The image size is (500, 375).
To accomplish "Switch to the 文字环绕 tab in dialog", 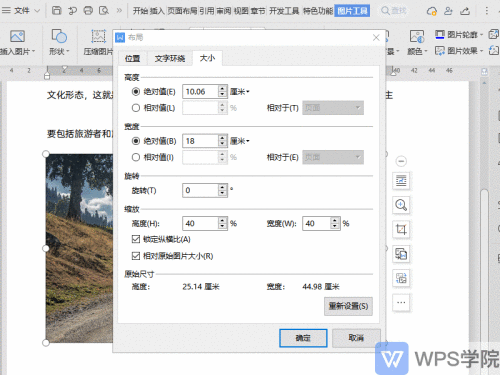I will point(170,59).
